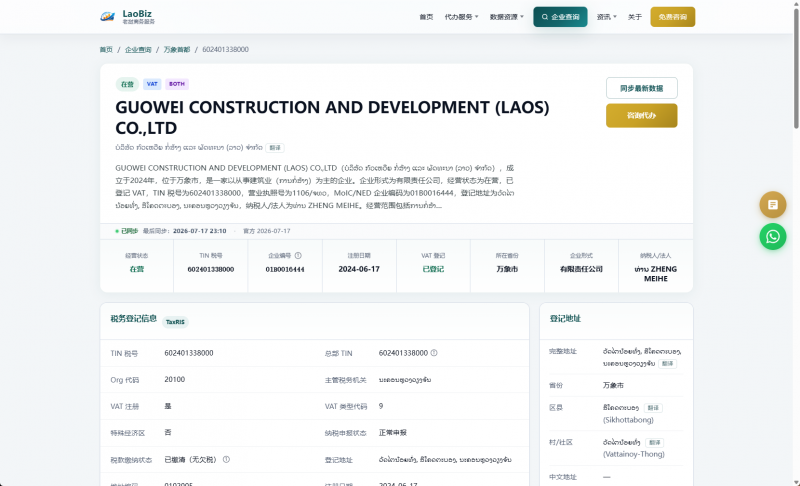Open the 企业查询 breadcrumb link
Image resolution: width=800 pixels, height=486 pixels.
click(x=138, y=49)
